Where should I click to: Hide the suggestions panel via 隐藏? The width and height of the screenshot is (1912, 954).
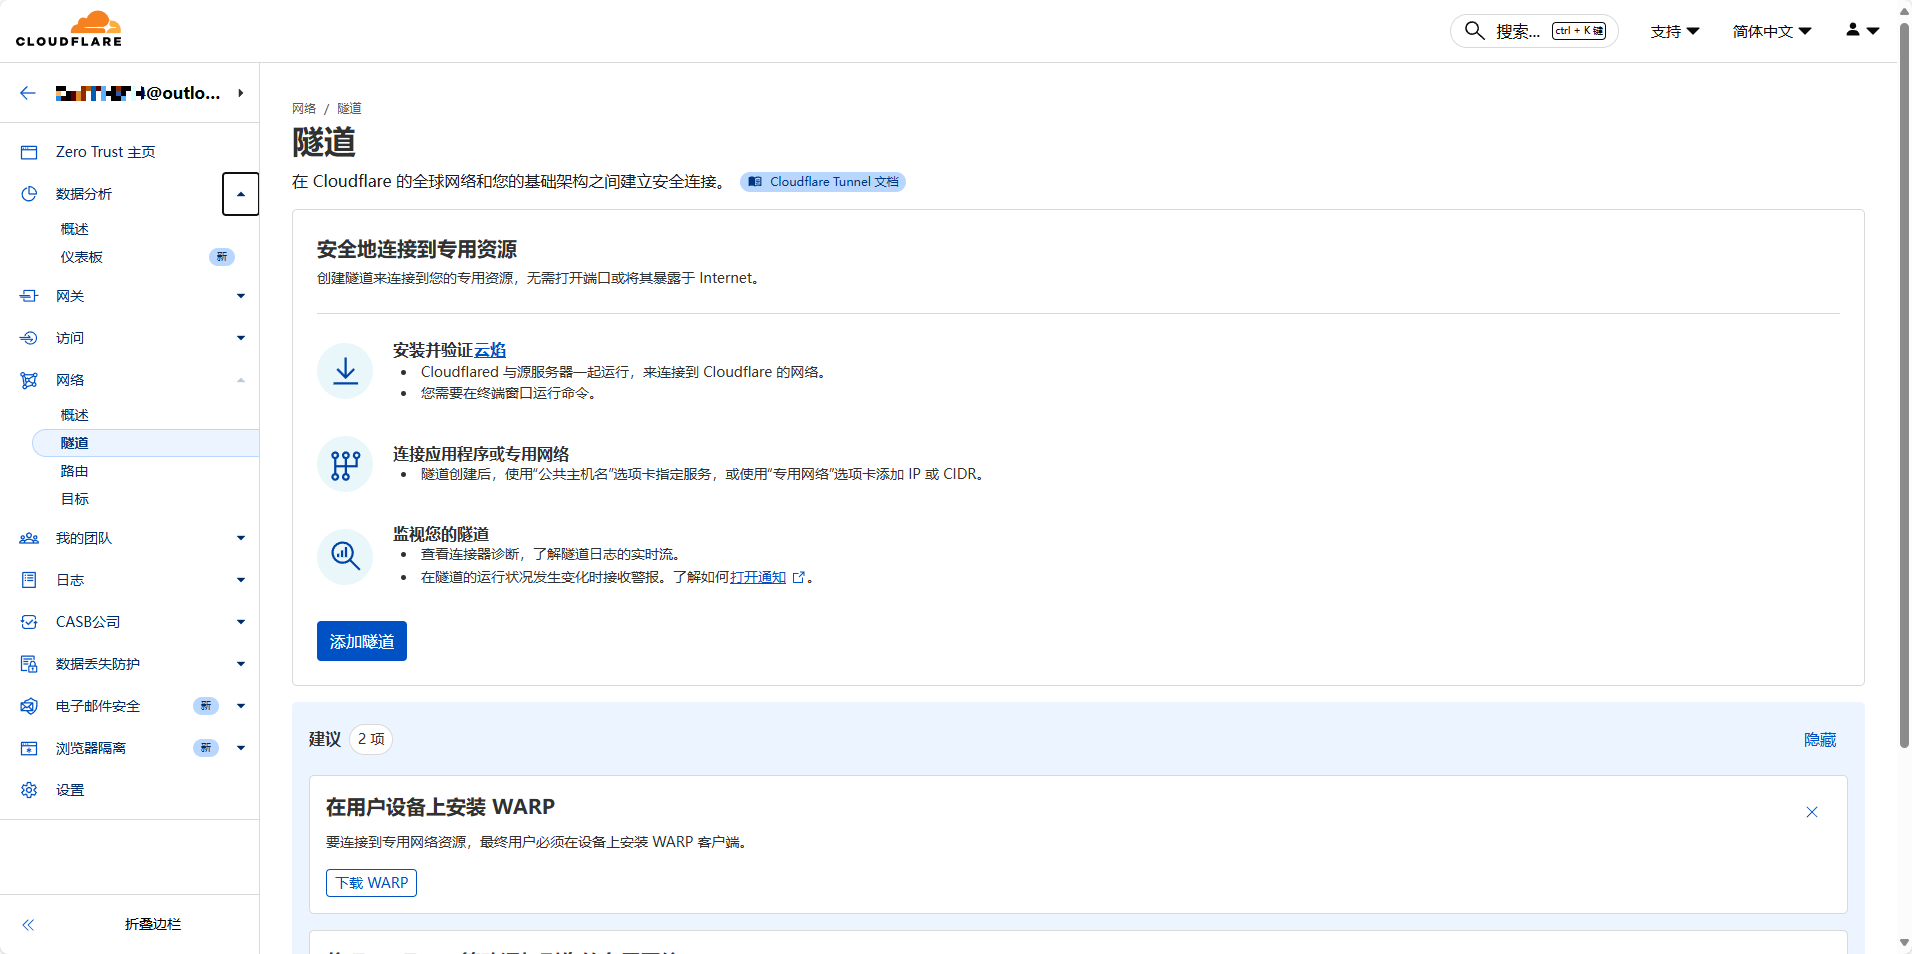[x=1819, y=740]
